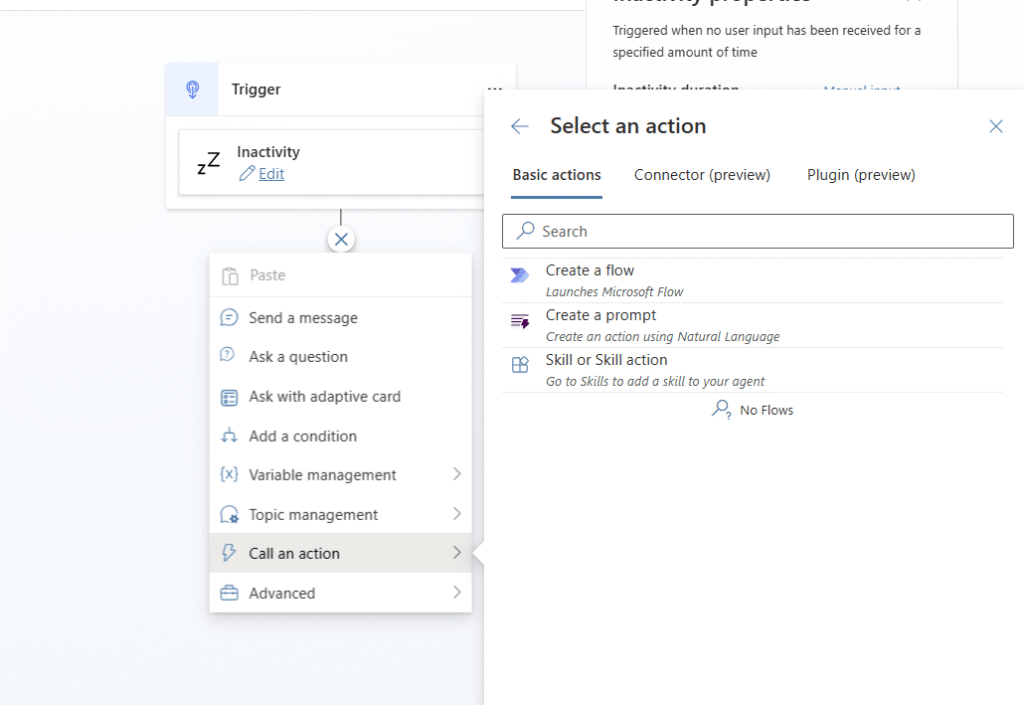
Task: Click 'Triggered when no user input' description
Action: 767,41
